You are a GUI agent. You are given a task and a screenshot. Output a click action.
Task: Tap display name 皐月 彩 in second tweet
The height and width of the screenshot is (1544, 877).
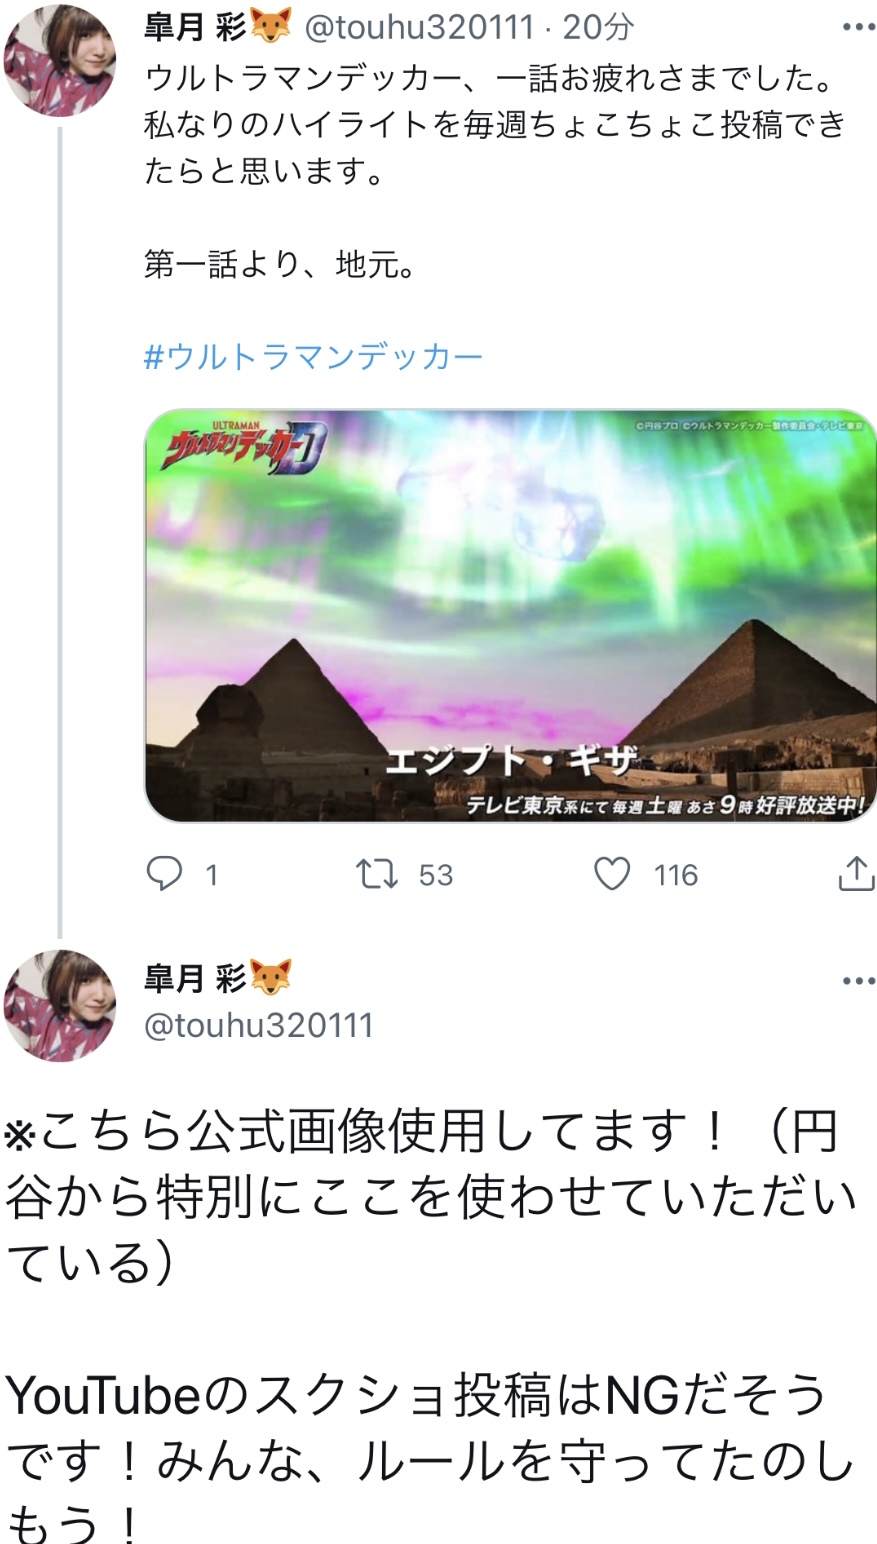click(x=194, y=978)
